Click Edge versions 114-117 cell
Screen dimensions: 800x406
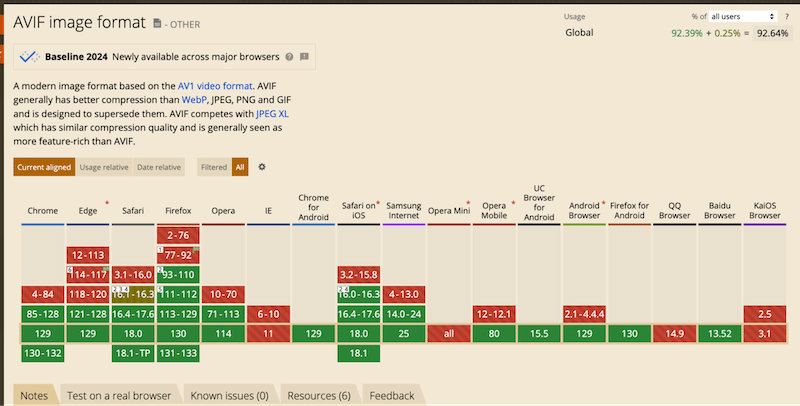click(88, 274)
